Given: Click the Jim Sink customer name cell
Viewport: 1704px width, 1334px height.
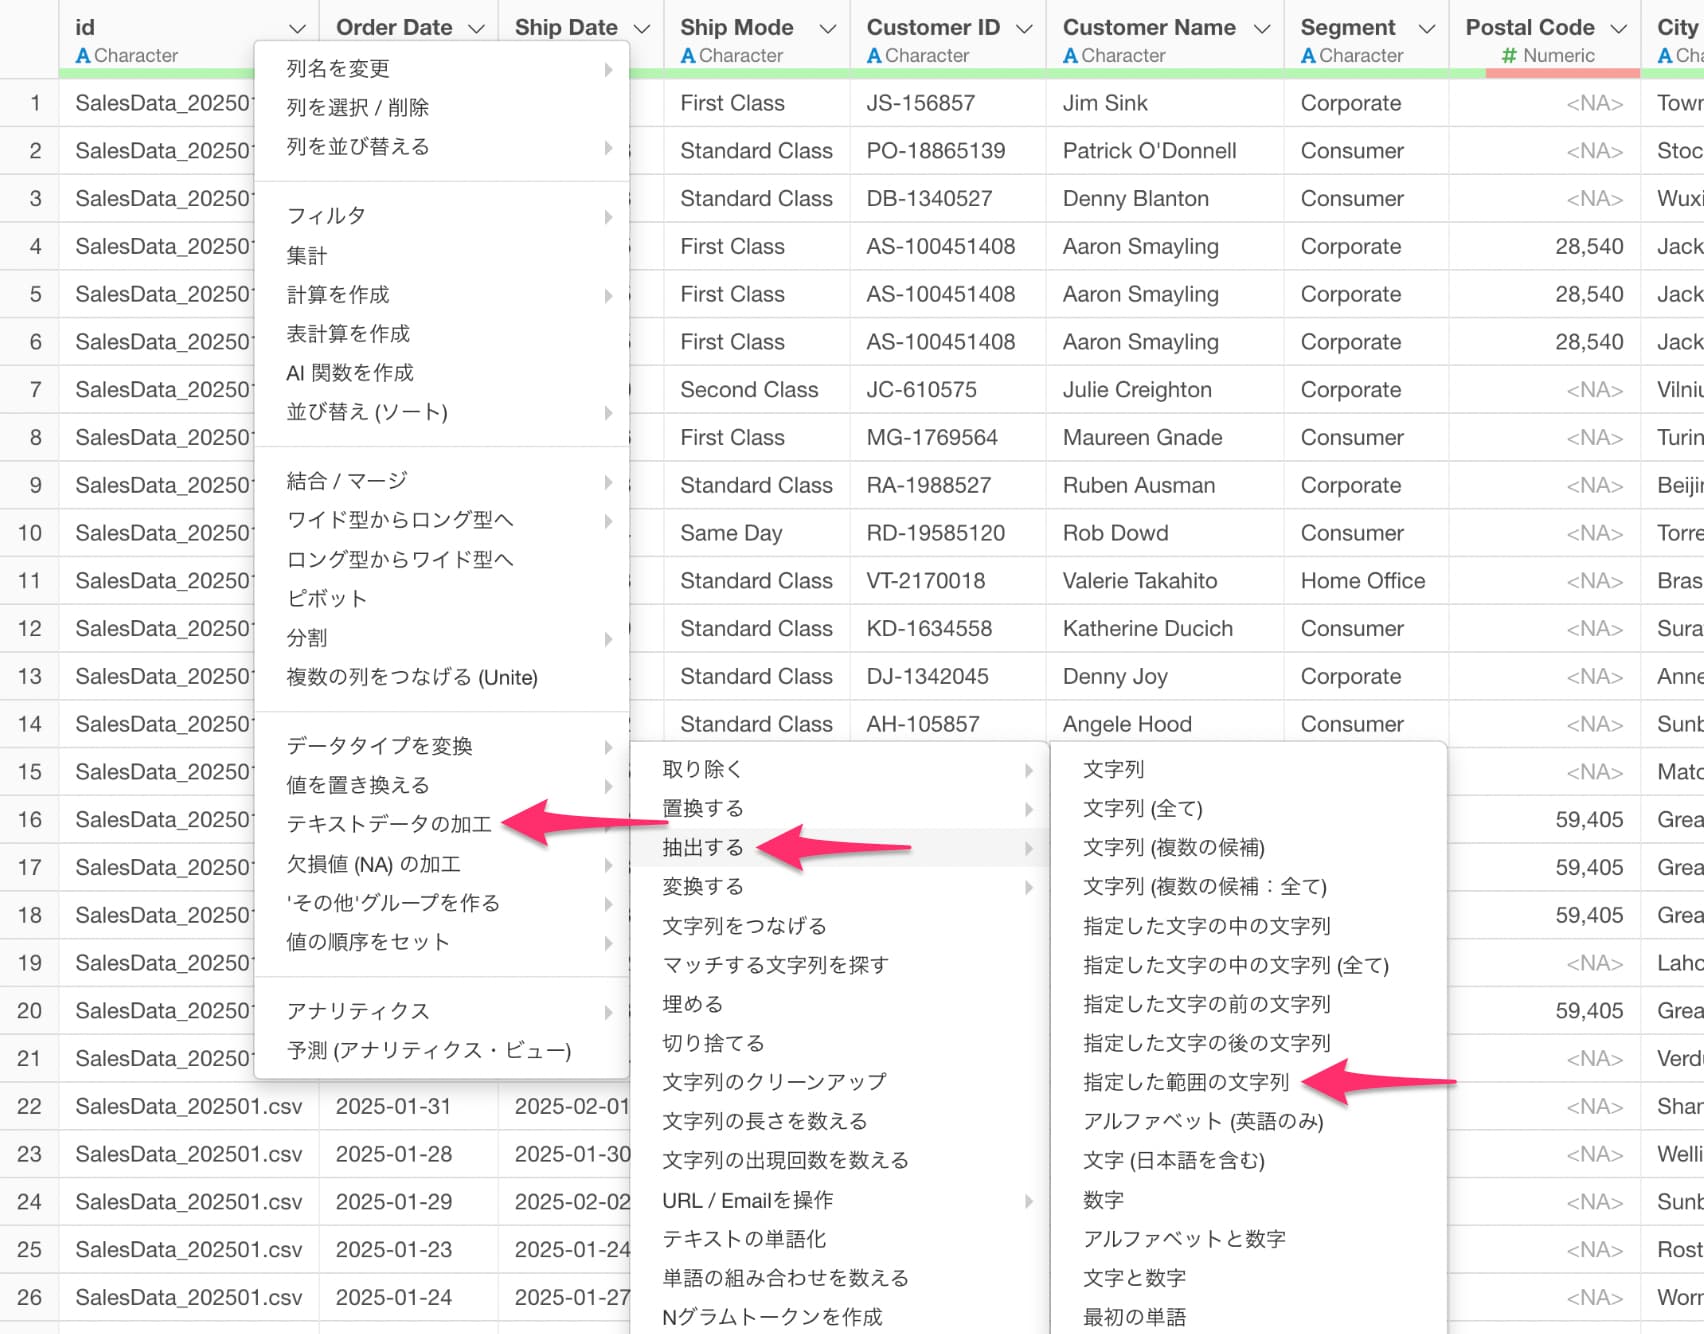Looking at the screenshot, I should (x=1105, y=103).
